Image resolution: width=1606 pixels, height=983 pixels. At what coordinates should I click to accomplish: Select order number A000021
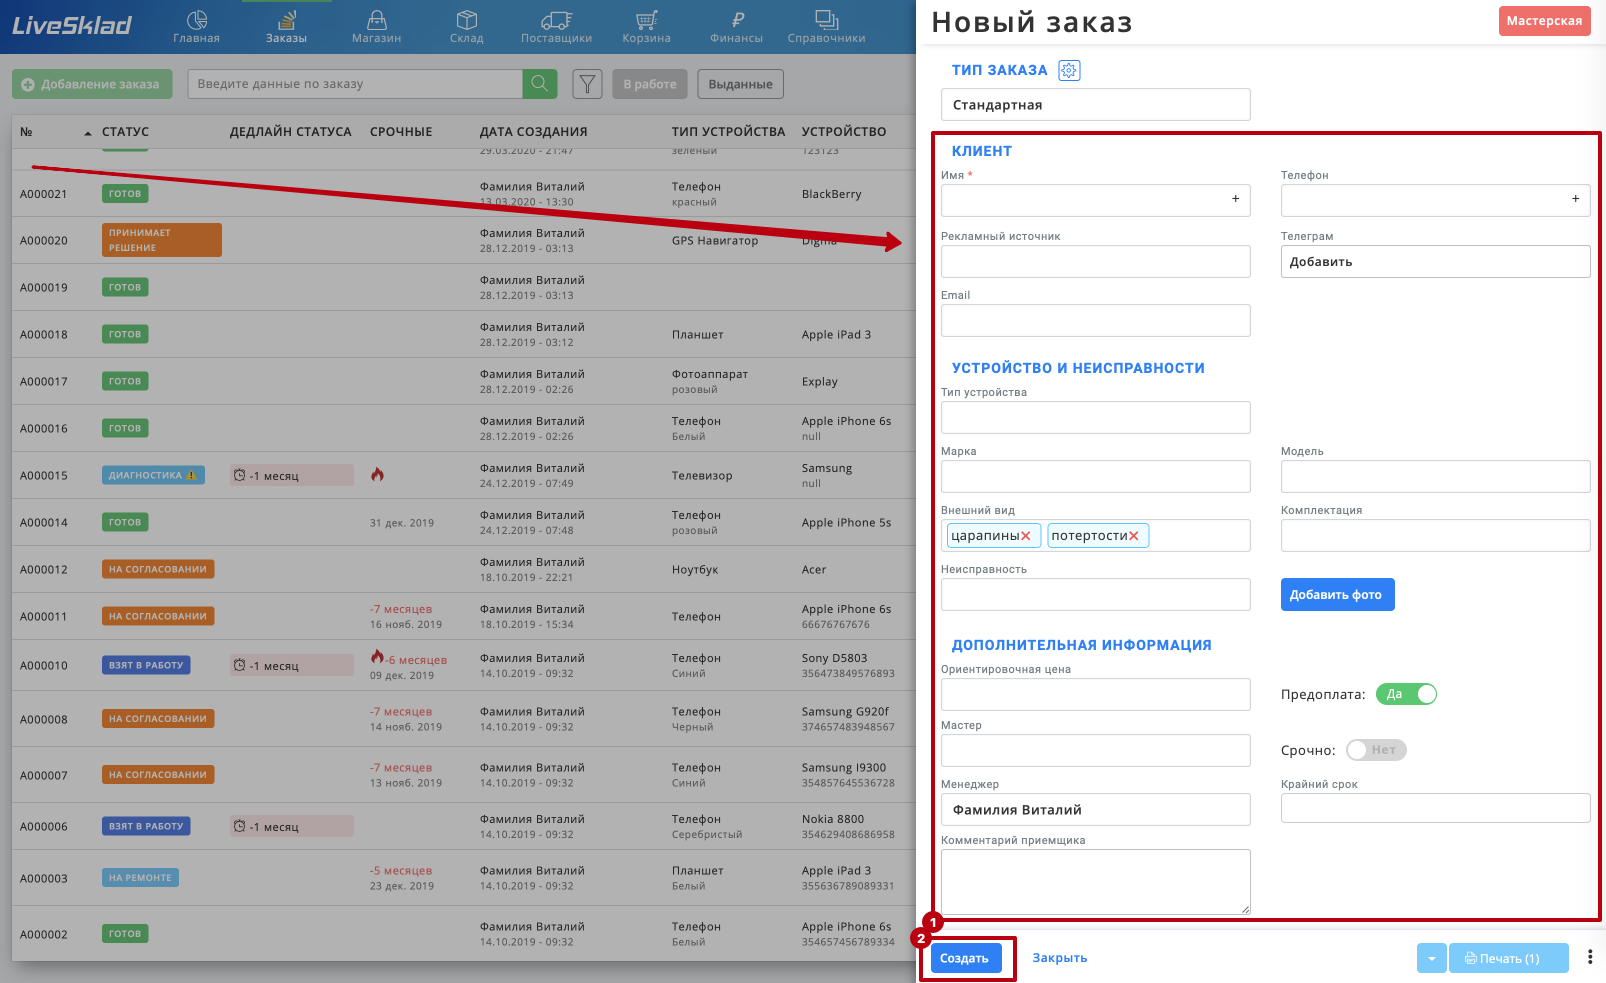[44, 194]
